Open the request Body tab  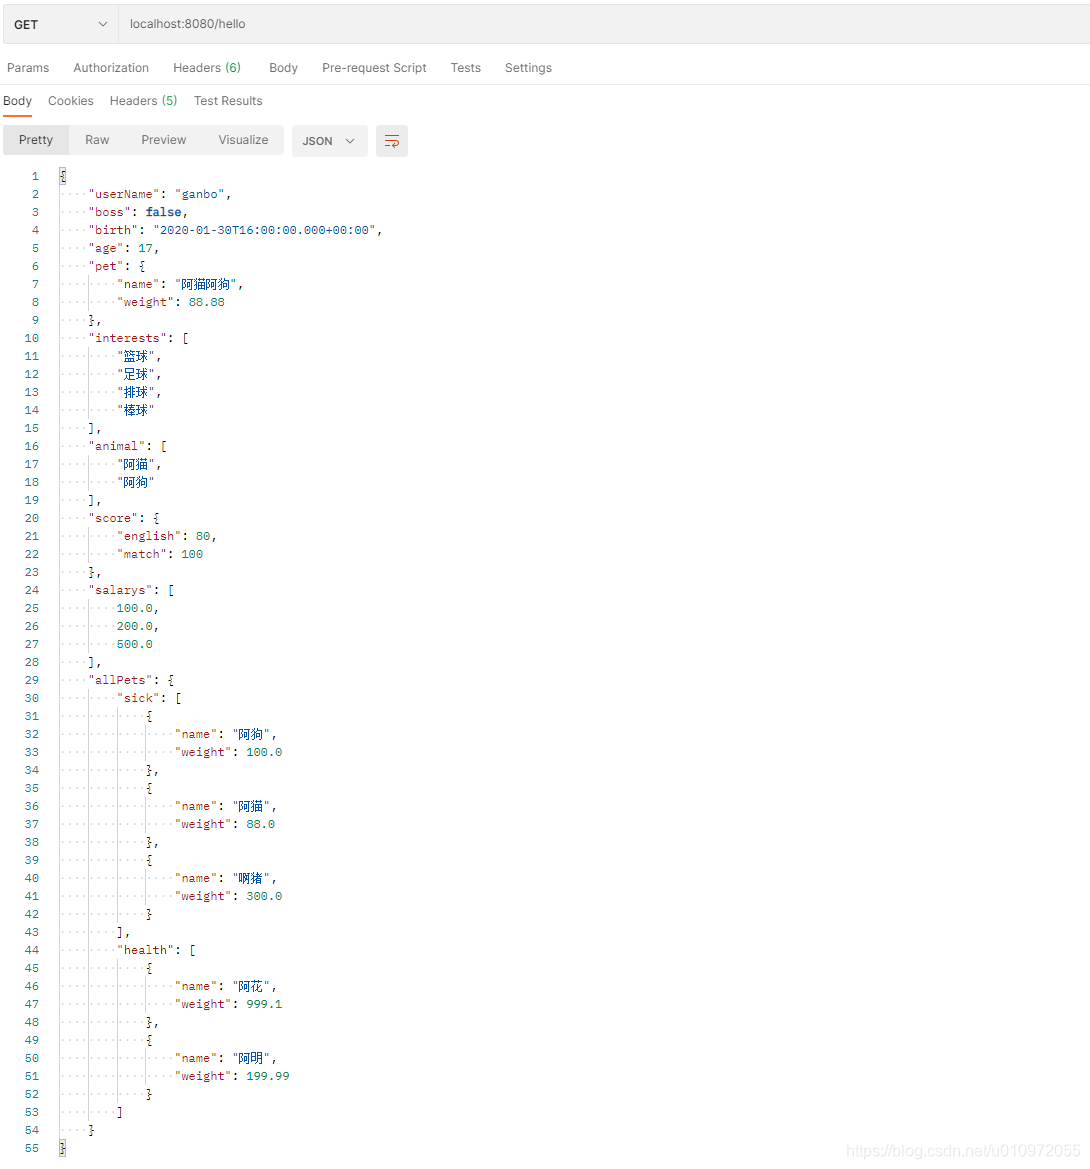point(283,68)
